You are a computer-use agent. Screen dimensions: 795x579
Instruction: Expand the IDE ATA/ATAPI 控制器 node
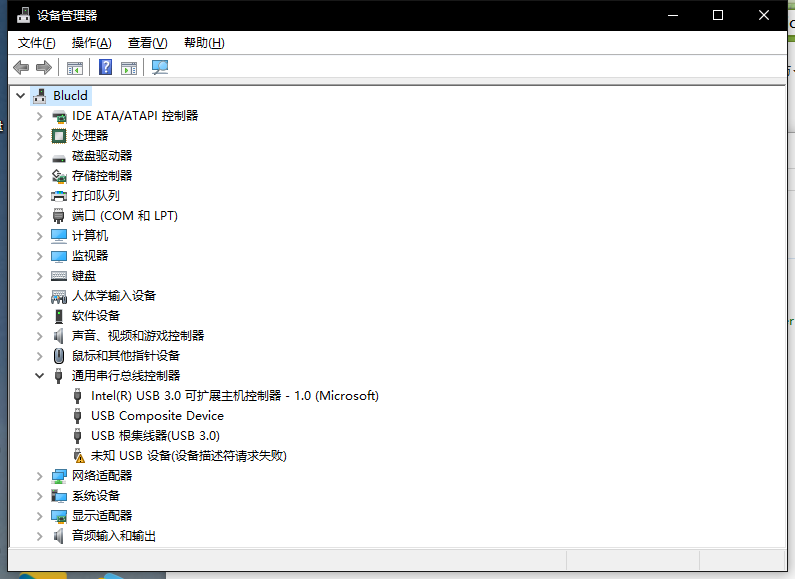pyautogui.click(x=40, y=116)
